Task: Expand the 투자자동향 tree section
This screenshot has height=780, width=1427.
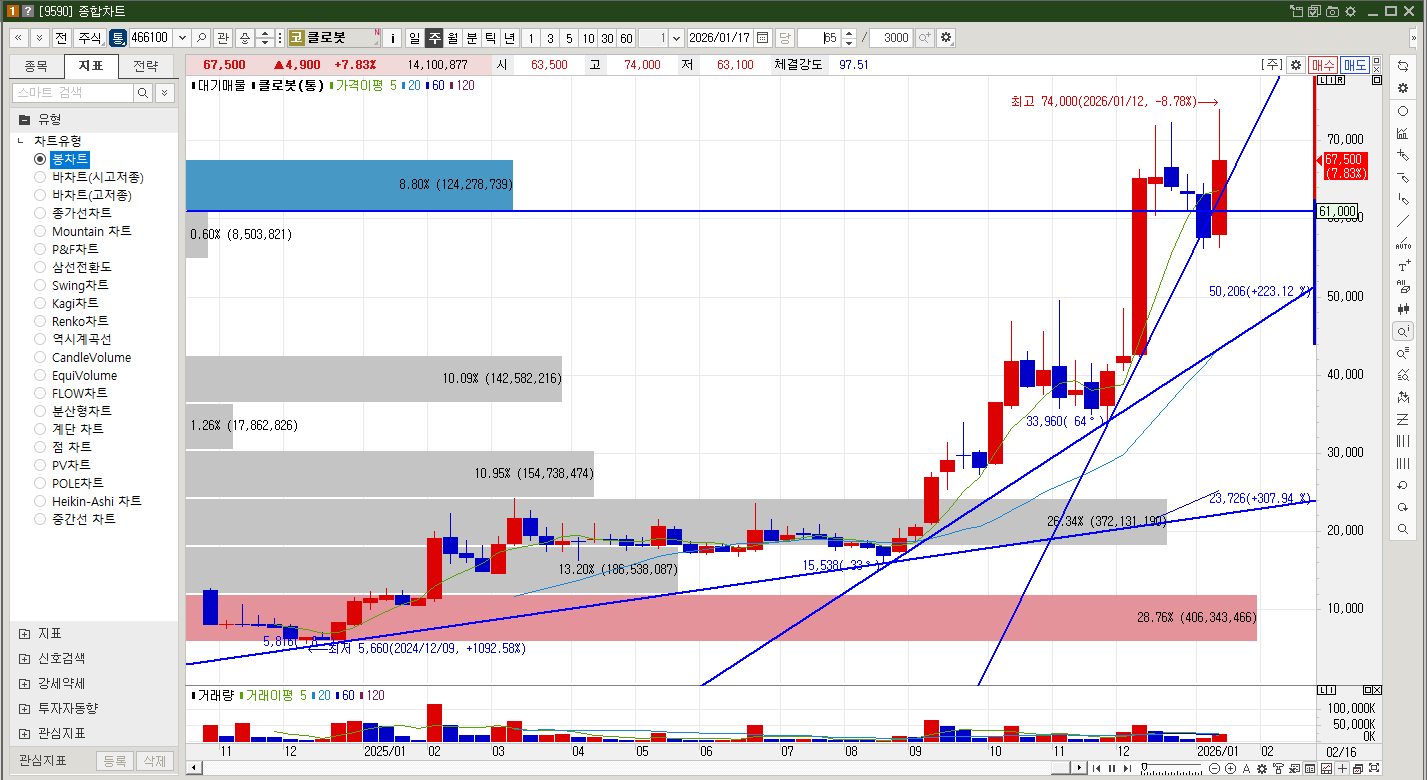Action: (x=24, y=708)
